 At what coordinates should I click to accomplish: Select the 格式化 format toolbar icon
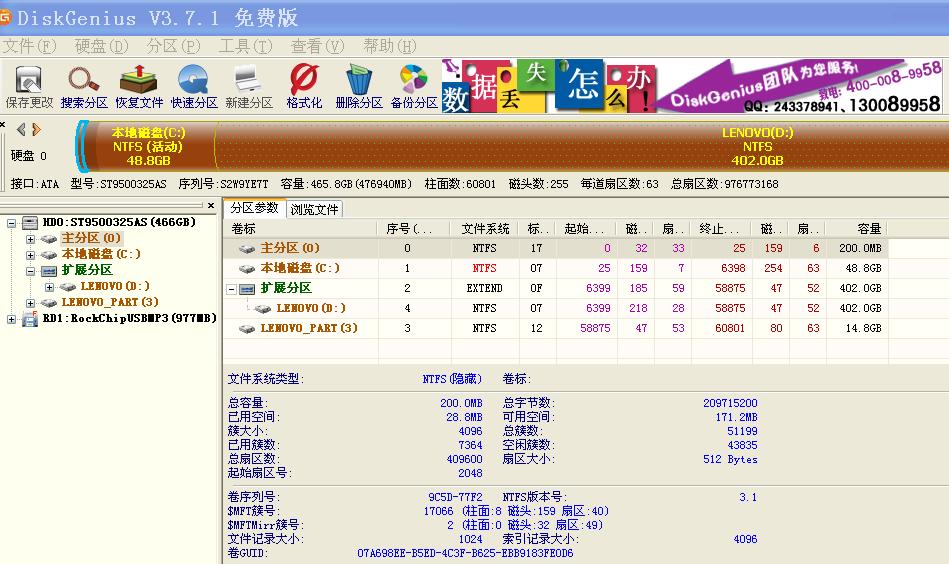pyautogui.click(x=304, y=87)
